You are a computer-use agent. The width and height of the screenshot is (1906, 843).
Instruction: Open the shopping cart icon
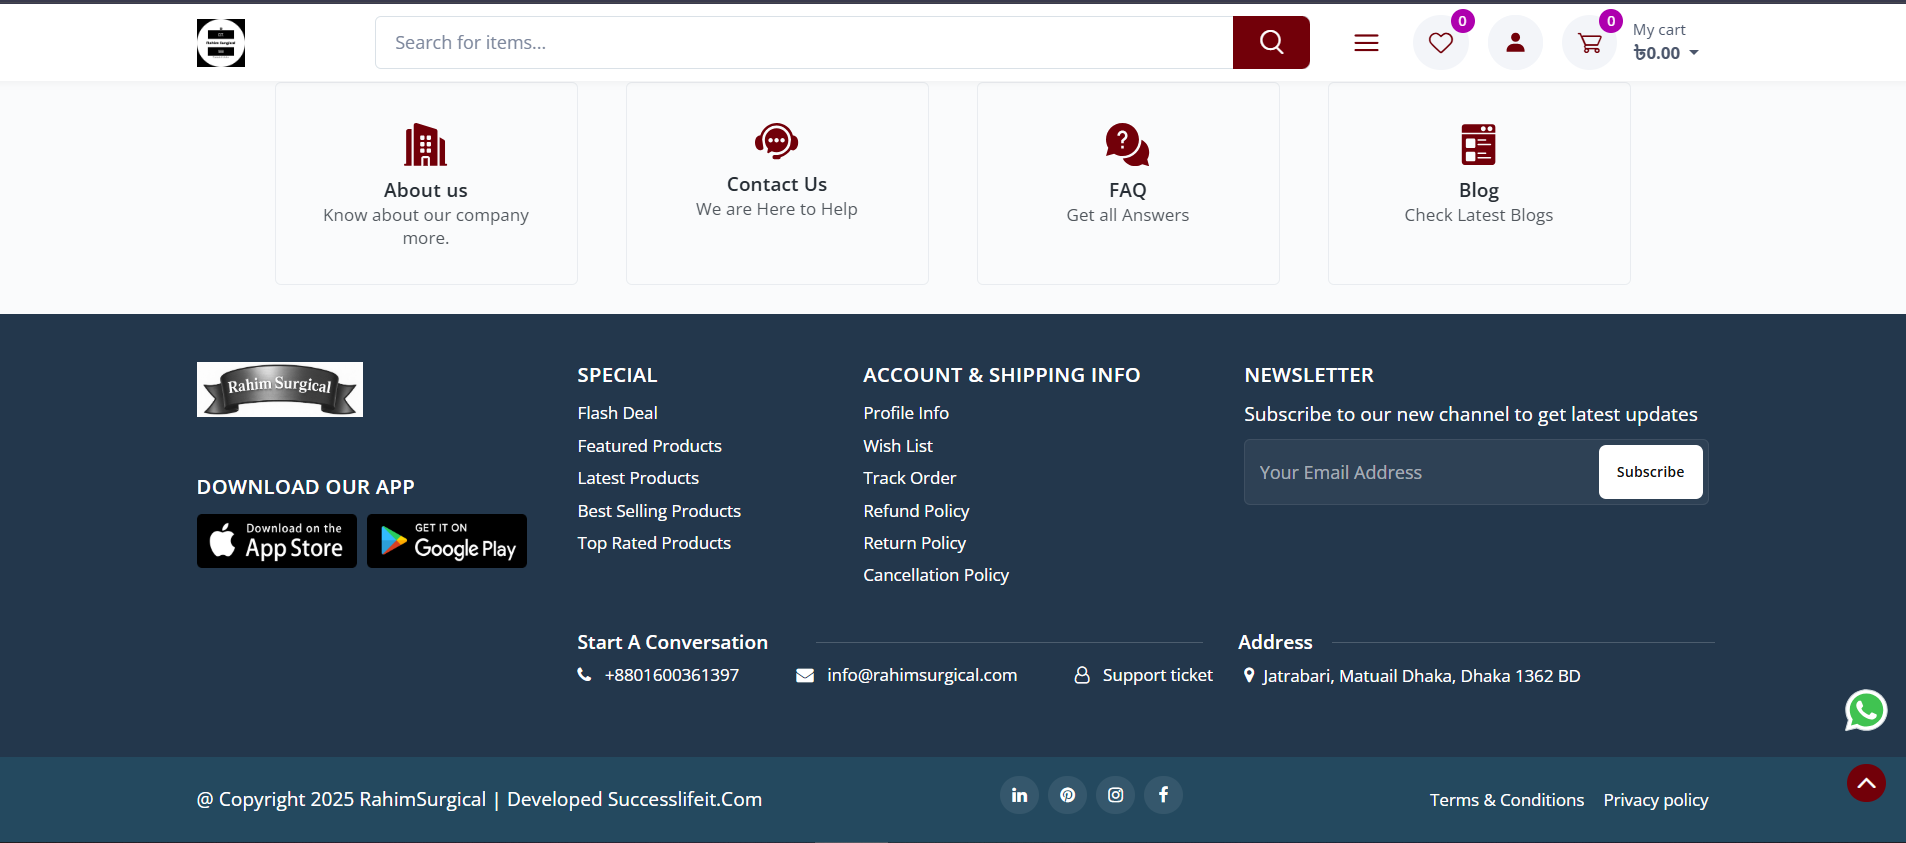pos(1589,43)
